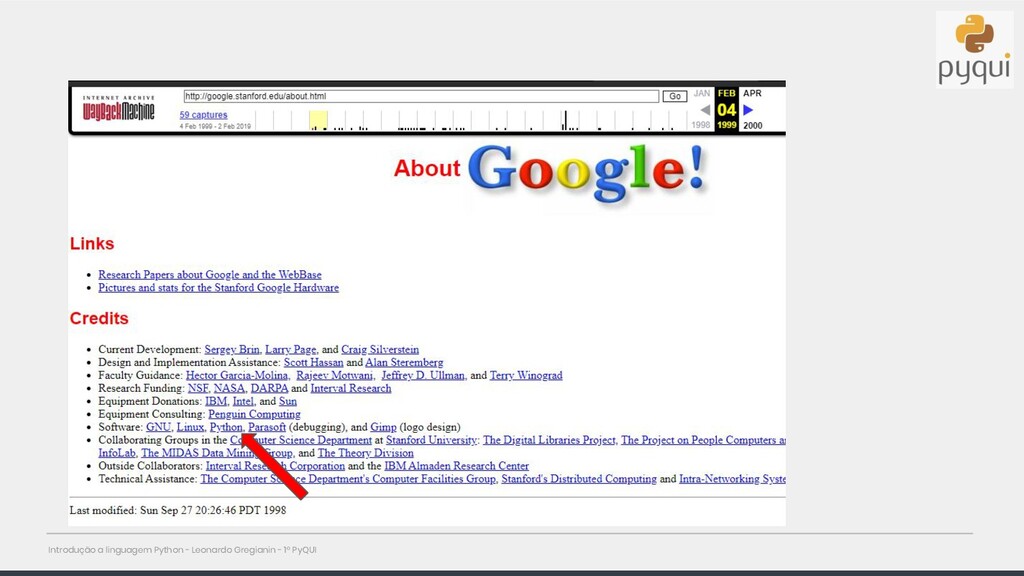Open Rajeev Motwani link
The image size is (1024, 576).
(334, 376)
